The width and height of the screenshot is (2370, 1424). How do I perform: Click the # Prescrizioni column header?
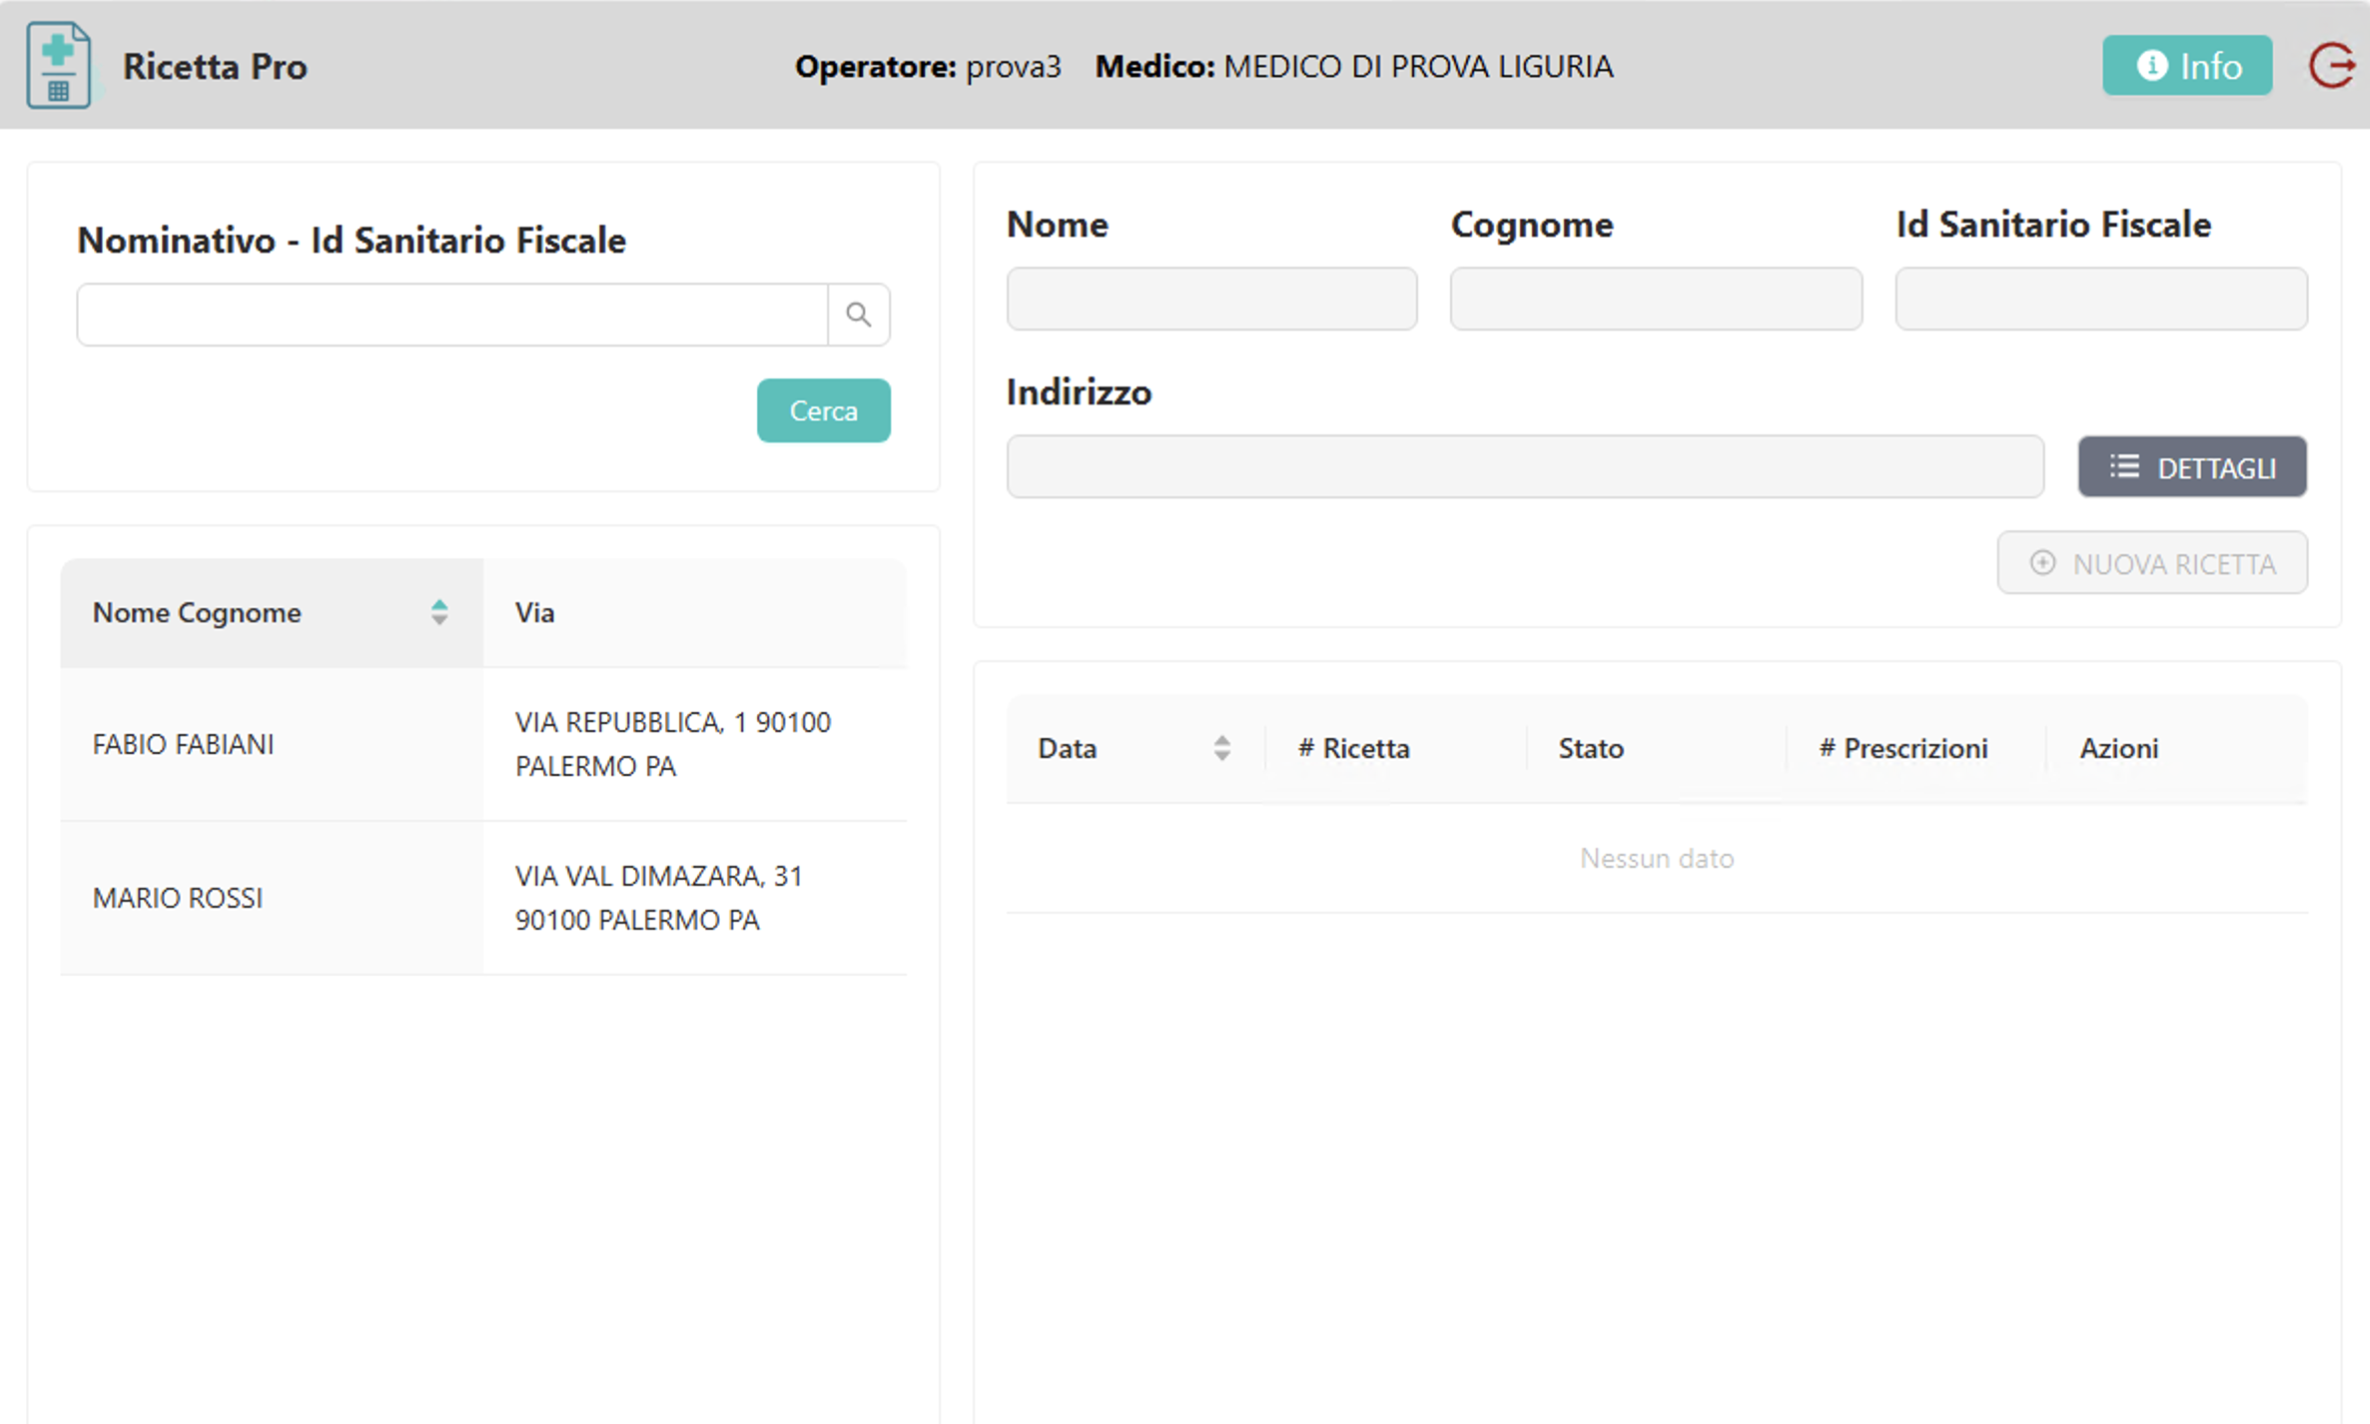1903,748
